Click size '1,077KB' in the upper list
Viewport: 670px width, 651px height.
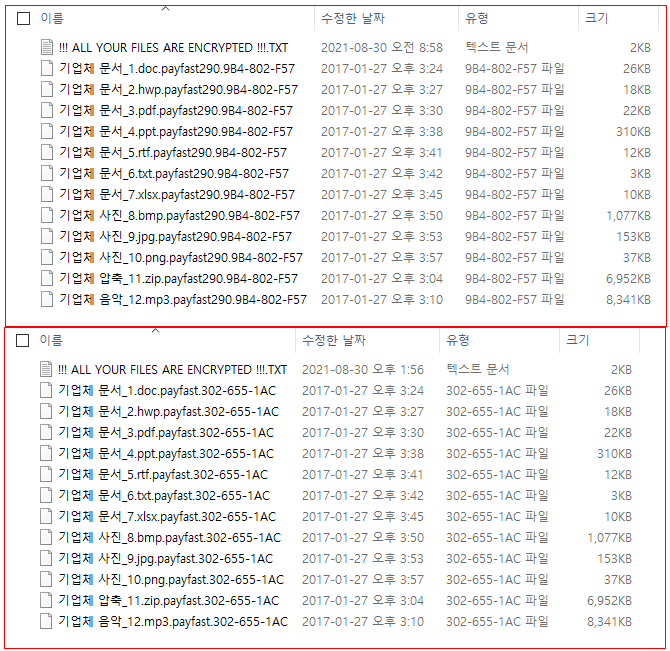click(629, 215)
